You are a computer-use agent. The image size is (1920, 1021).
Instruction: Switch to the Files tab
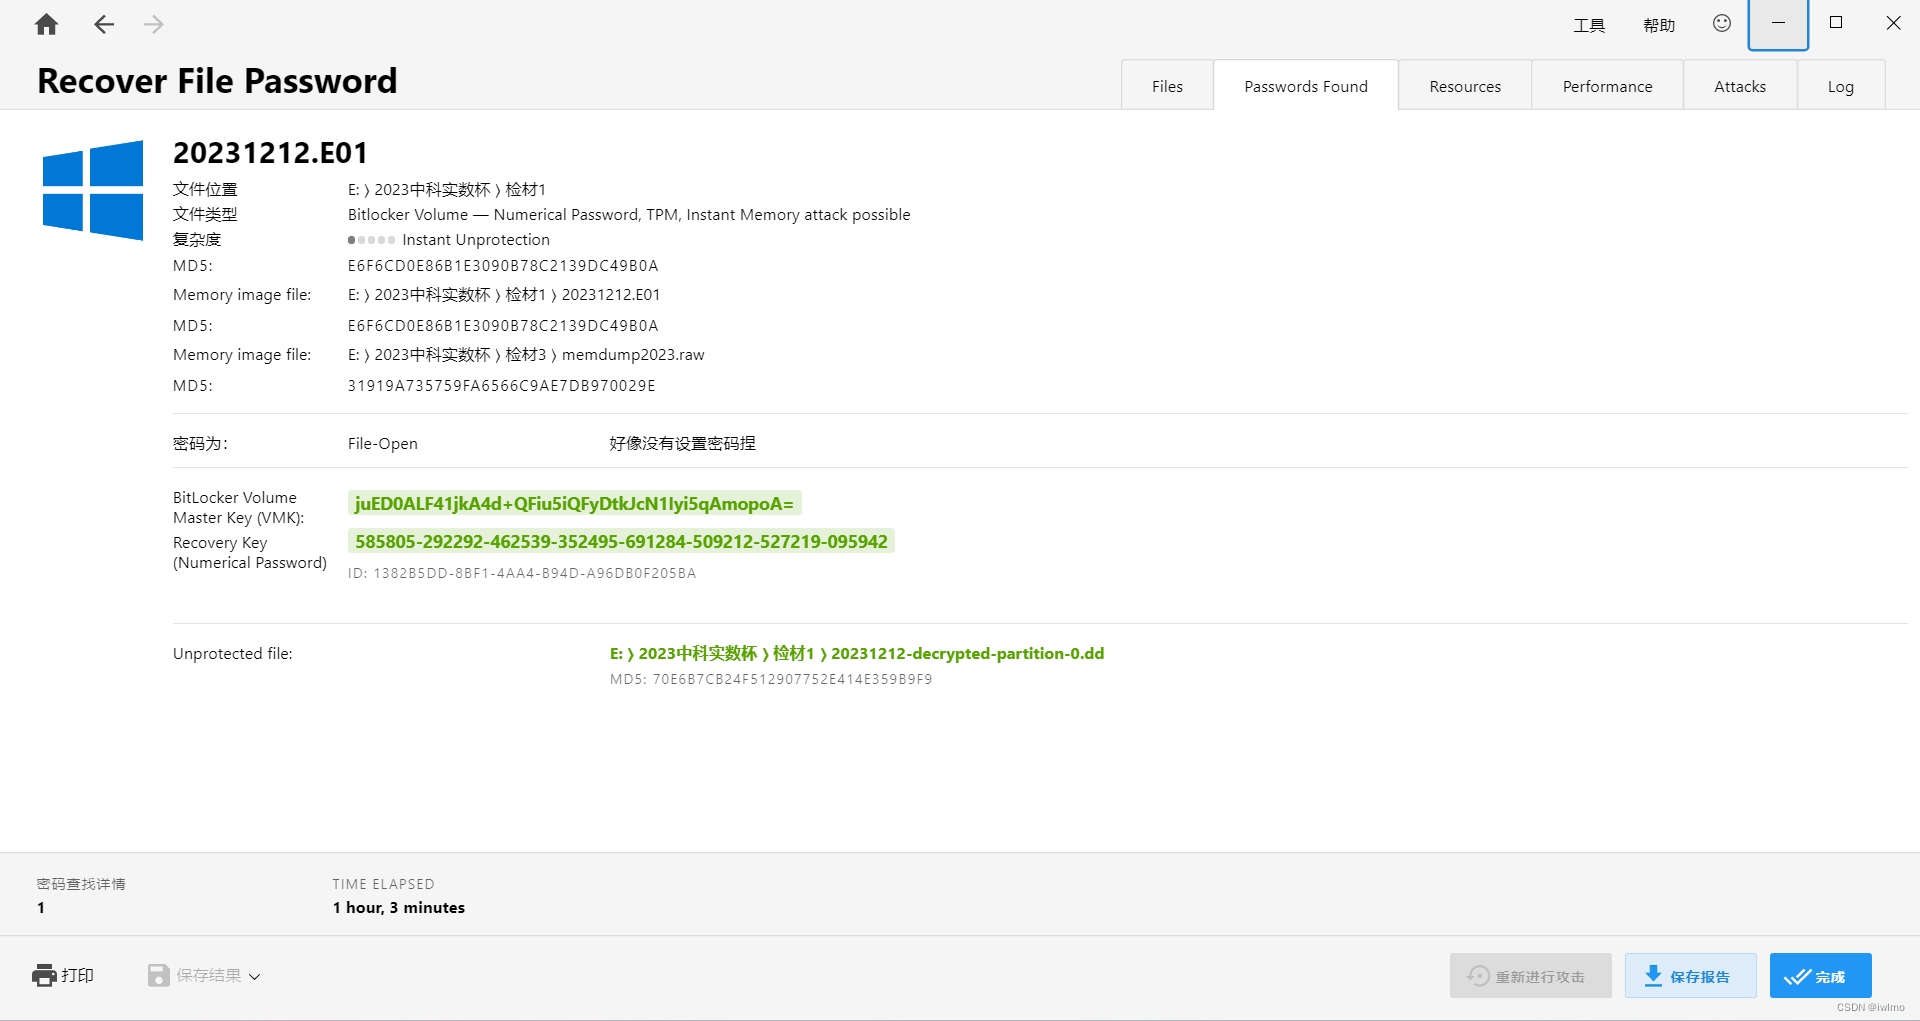coord(1167,86)
